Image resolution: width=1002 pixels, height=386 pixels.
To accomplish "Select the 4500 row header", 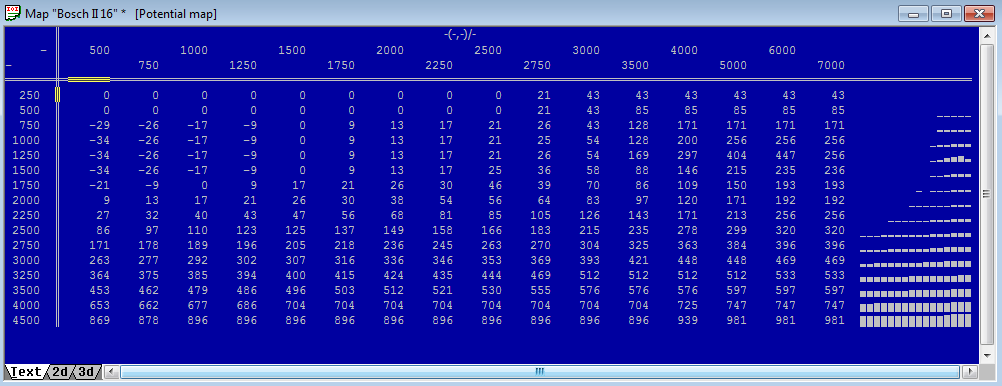I will (x=26, y=321).
